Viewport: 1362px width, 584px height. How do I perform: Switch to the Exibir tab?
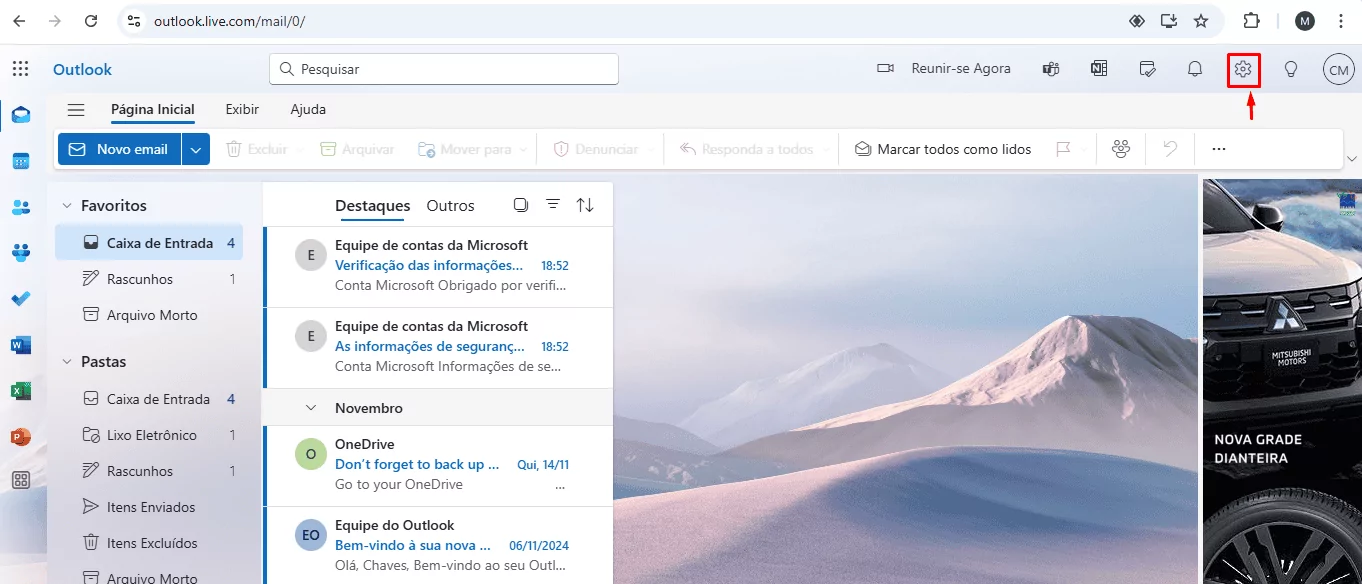242,110
